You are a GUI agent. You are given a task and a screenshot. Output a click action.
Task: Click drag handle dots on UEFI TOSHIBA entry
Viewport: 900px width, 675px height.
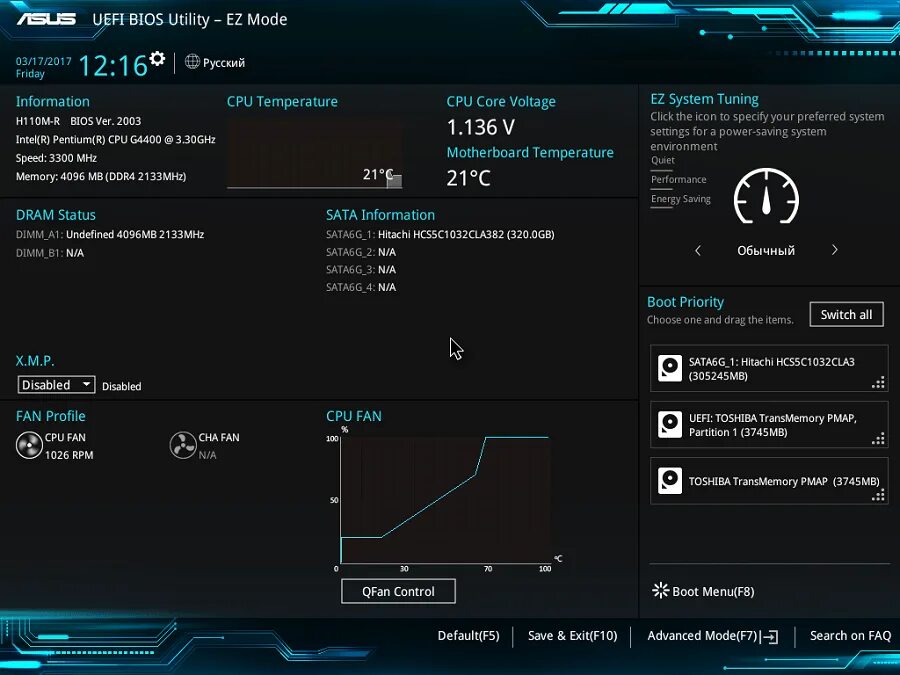point(878,439)
